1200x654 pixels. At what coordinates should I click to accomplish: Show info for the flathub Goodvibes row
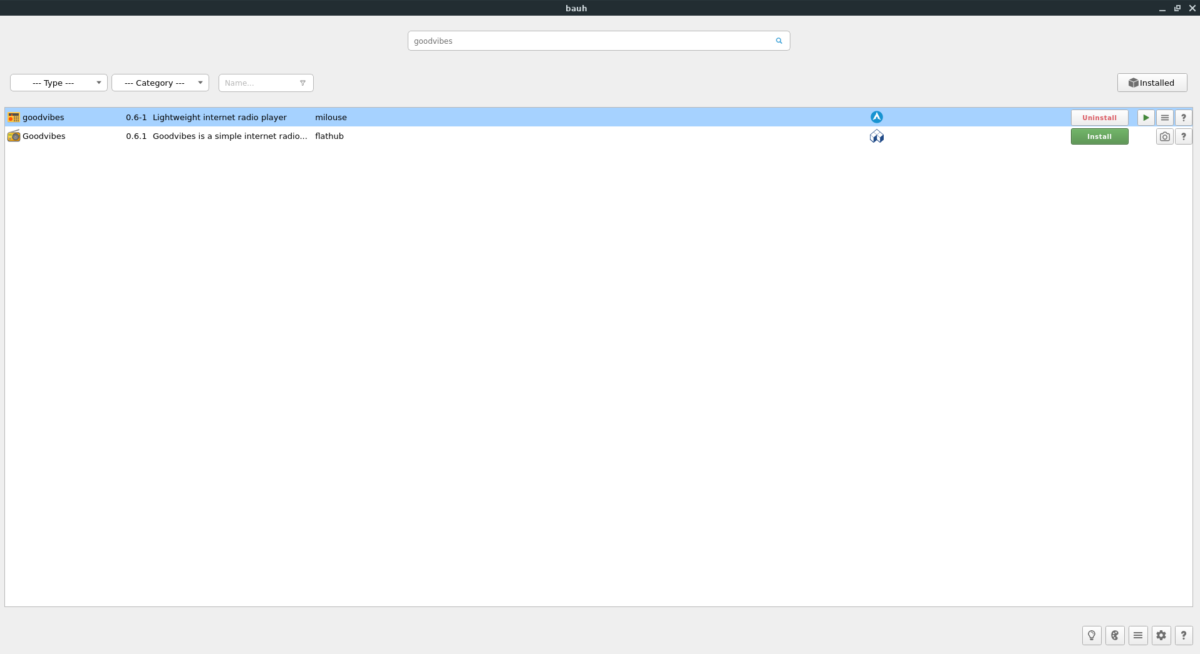click(1184, 137)
